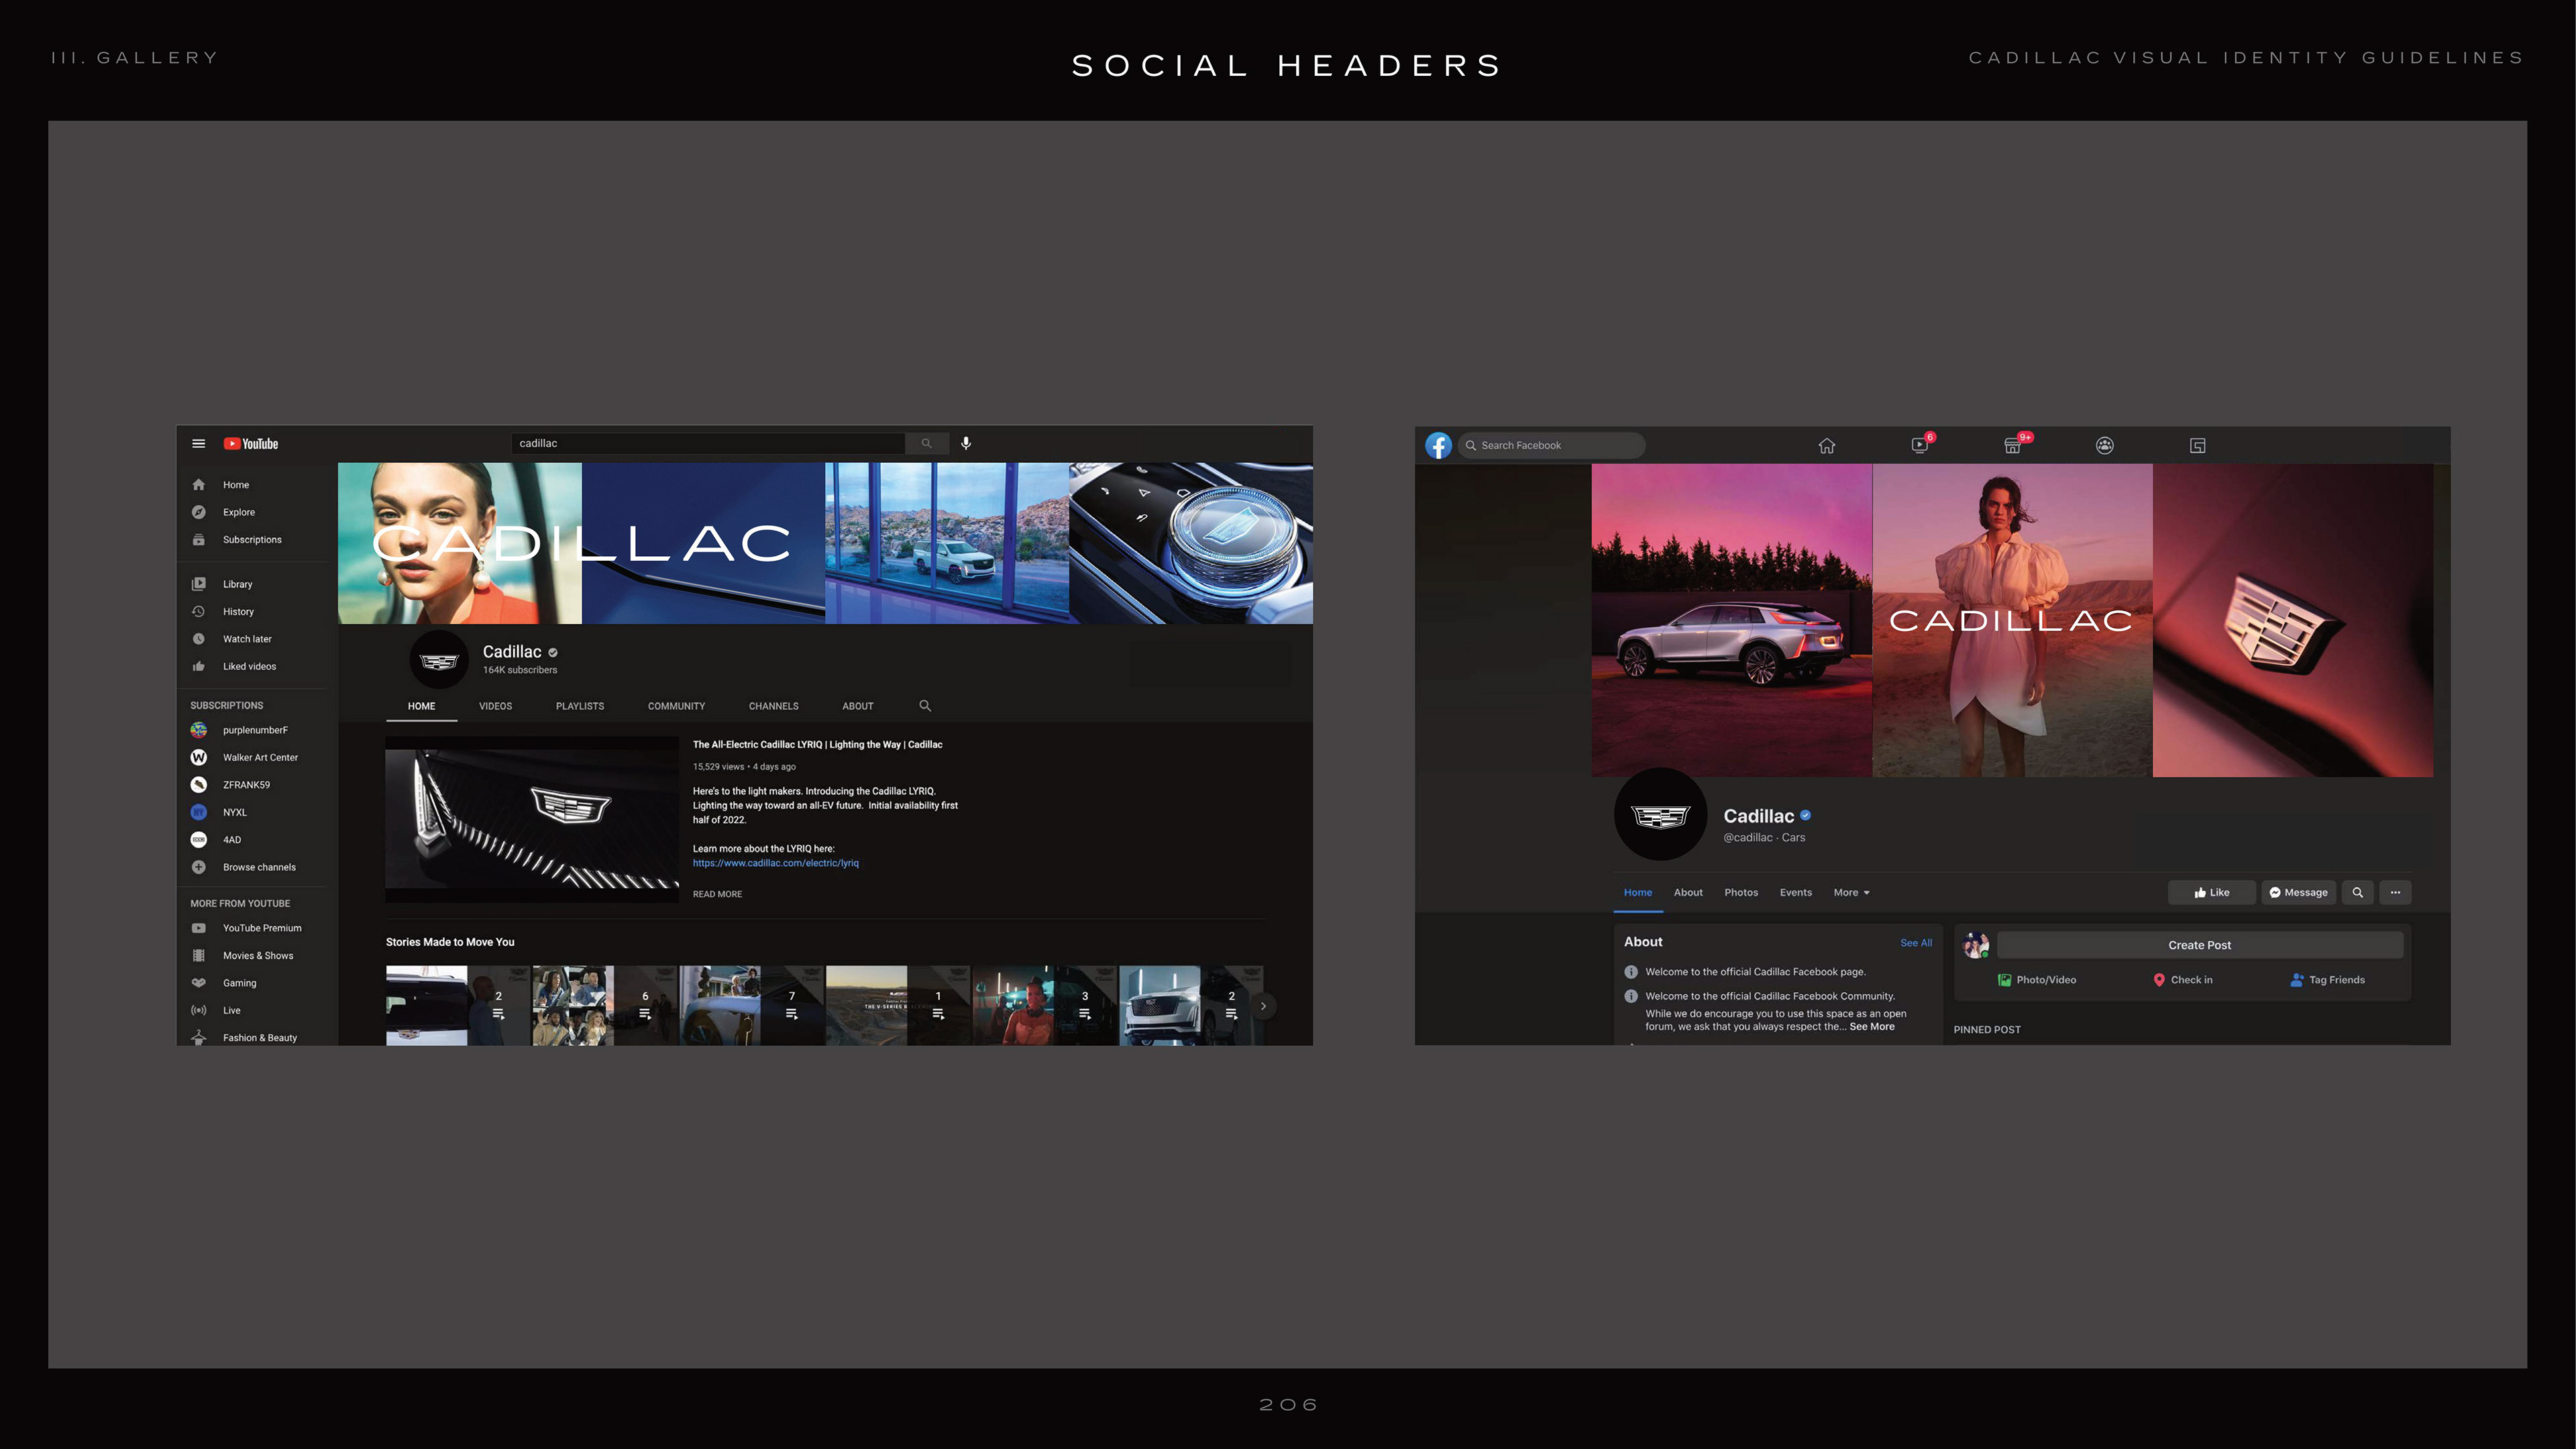Click the YouTube search magnifier button
2576x1449 pixels.
click(926, 443)
